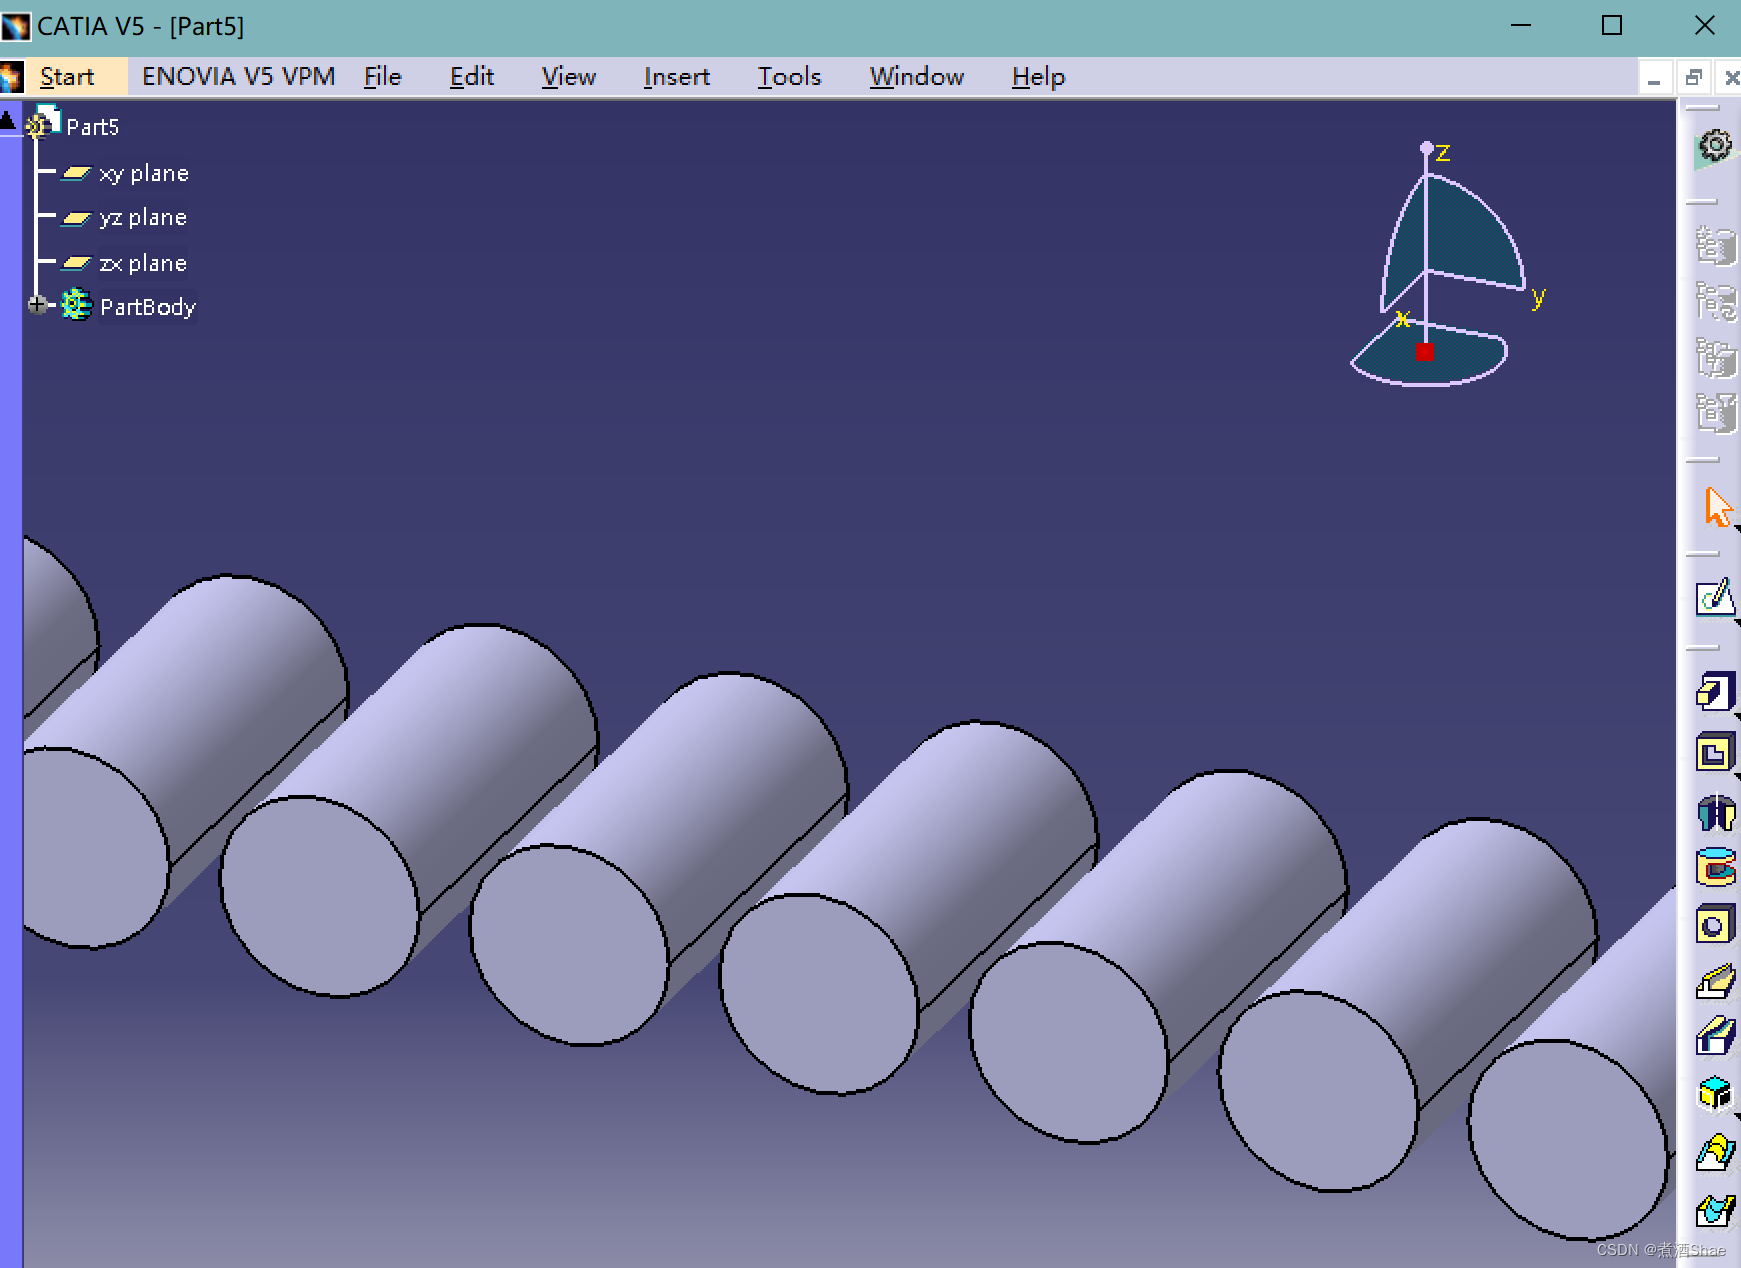Open the Edit menu
Image resolution: width=1741 pixels, height=1268 pixels.
tap(472, 77)
